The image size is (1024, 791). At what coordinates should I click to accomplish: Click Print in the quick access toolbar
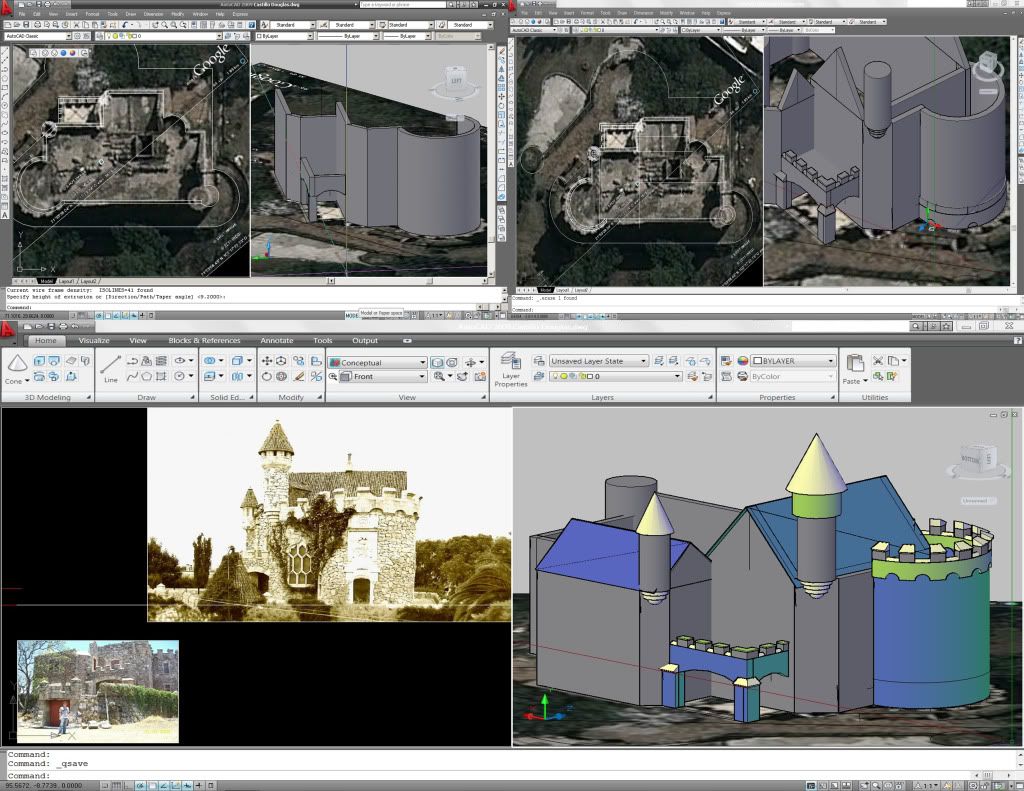63,326
